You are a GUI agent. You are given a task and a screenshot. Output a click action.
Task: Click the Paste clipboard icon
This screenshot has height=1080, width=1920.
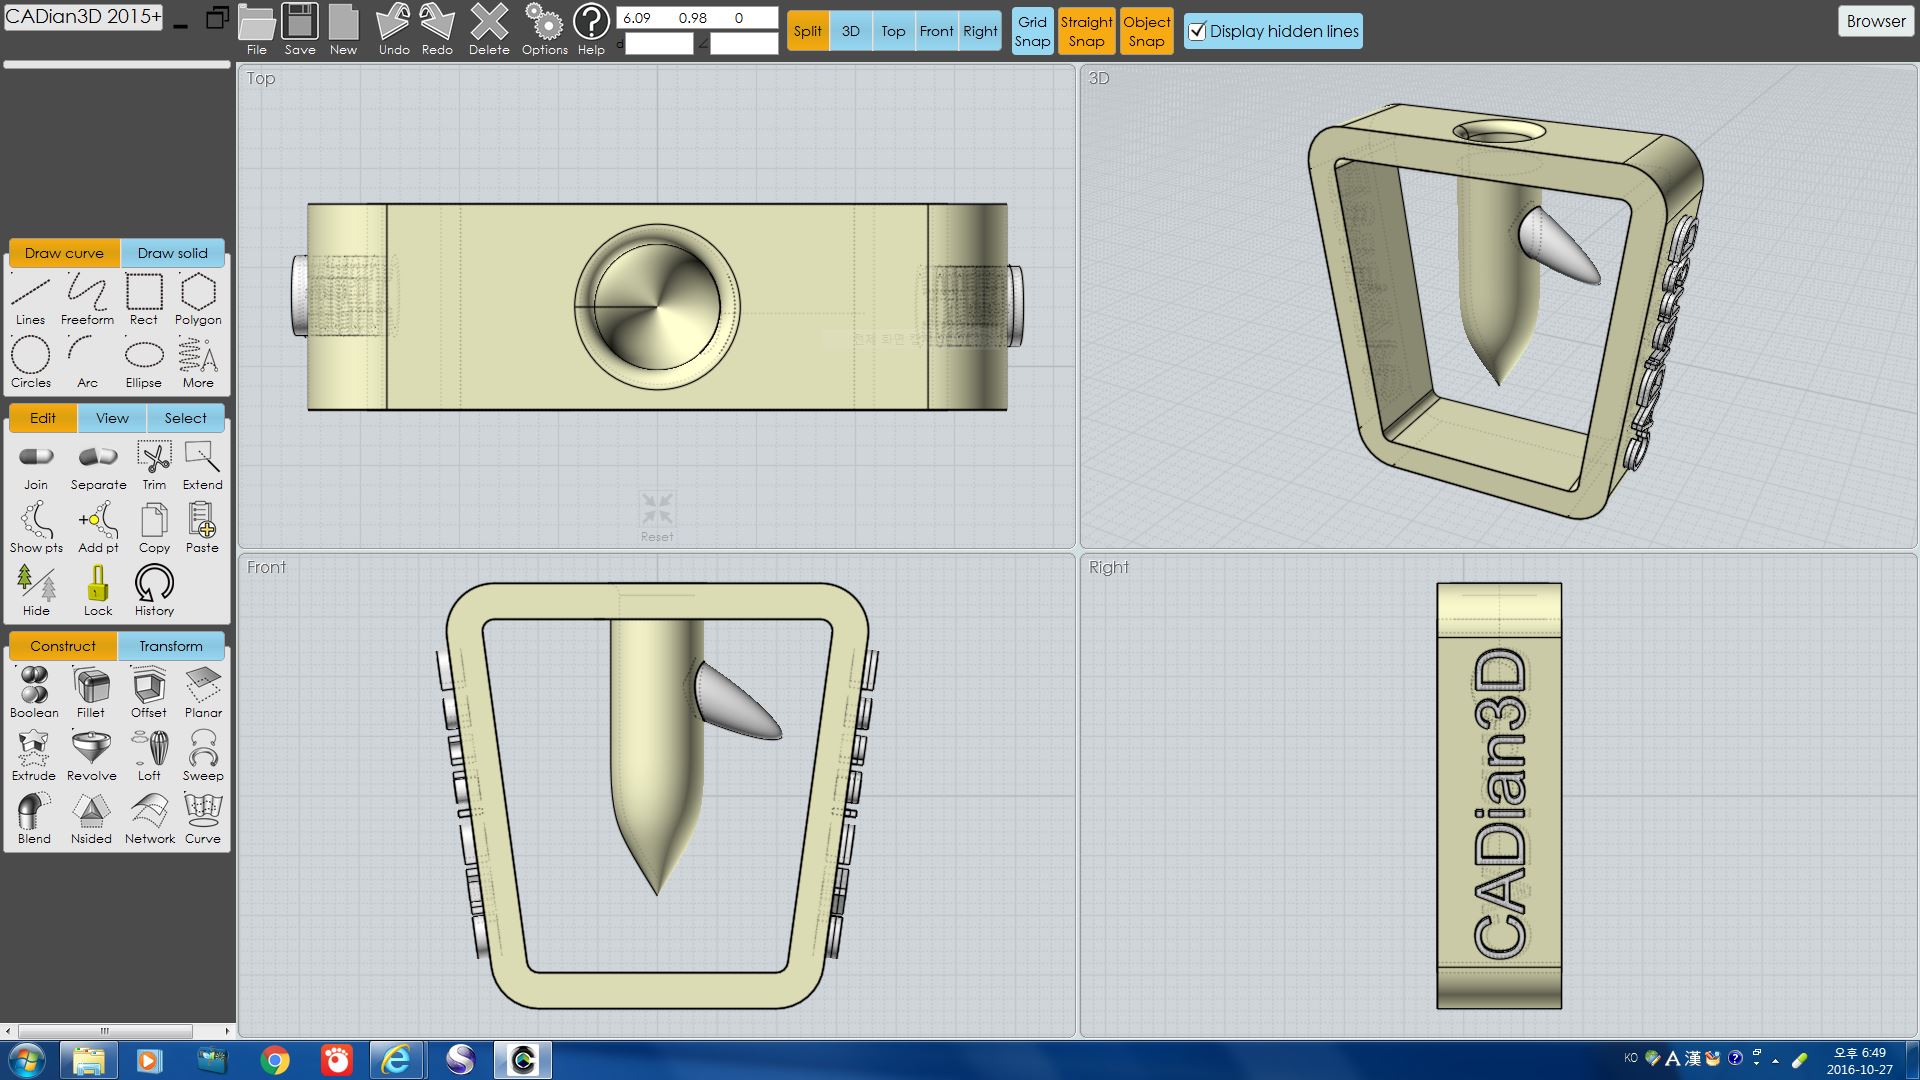[202, 527]
